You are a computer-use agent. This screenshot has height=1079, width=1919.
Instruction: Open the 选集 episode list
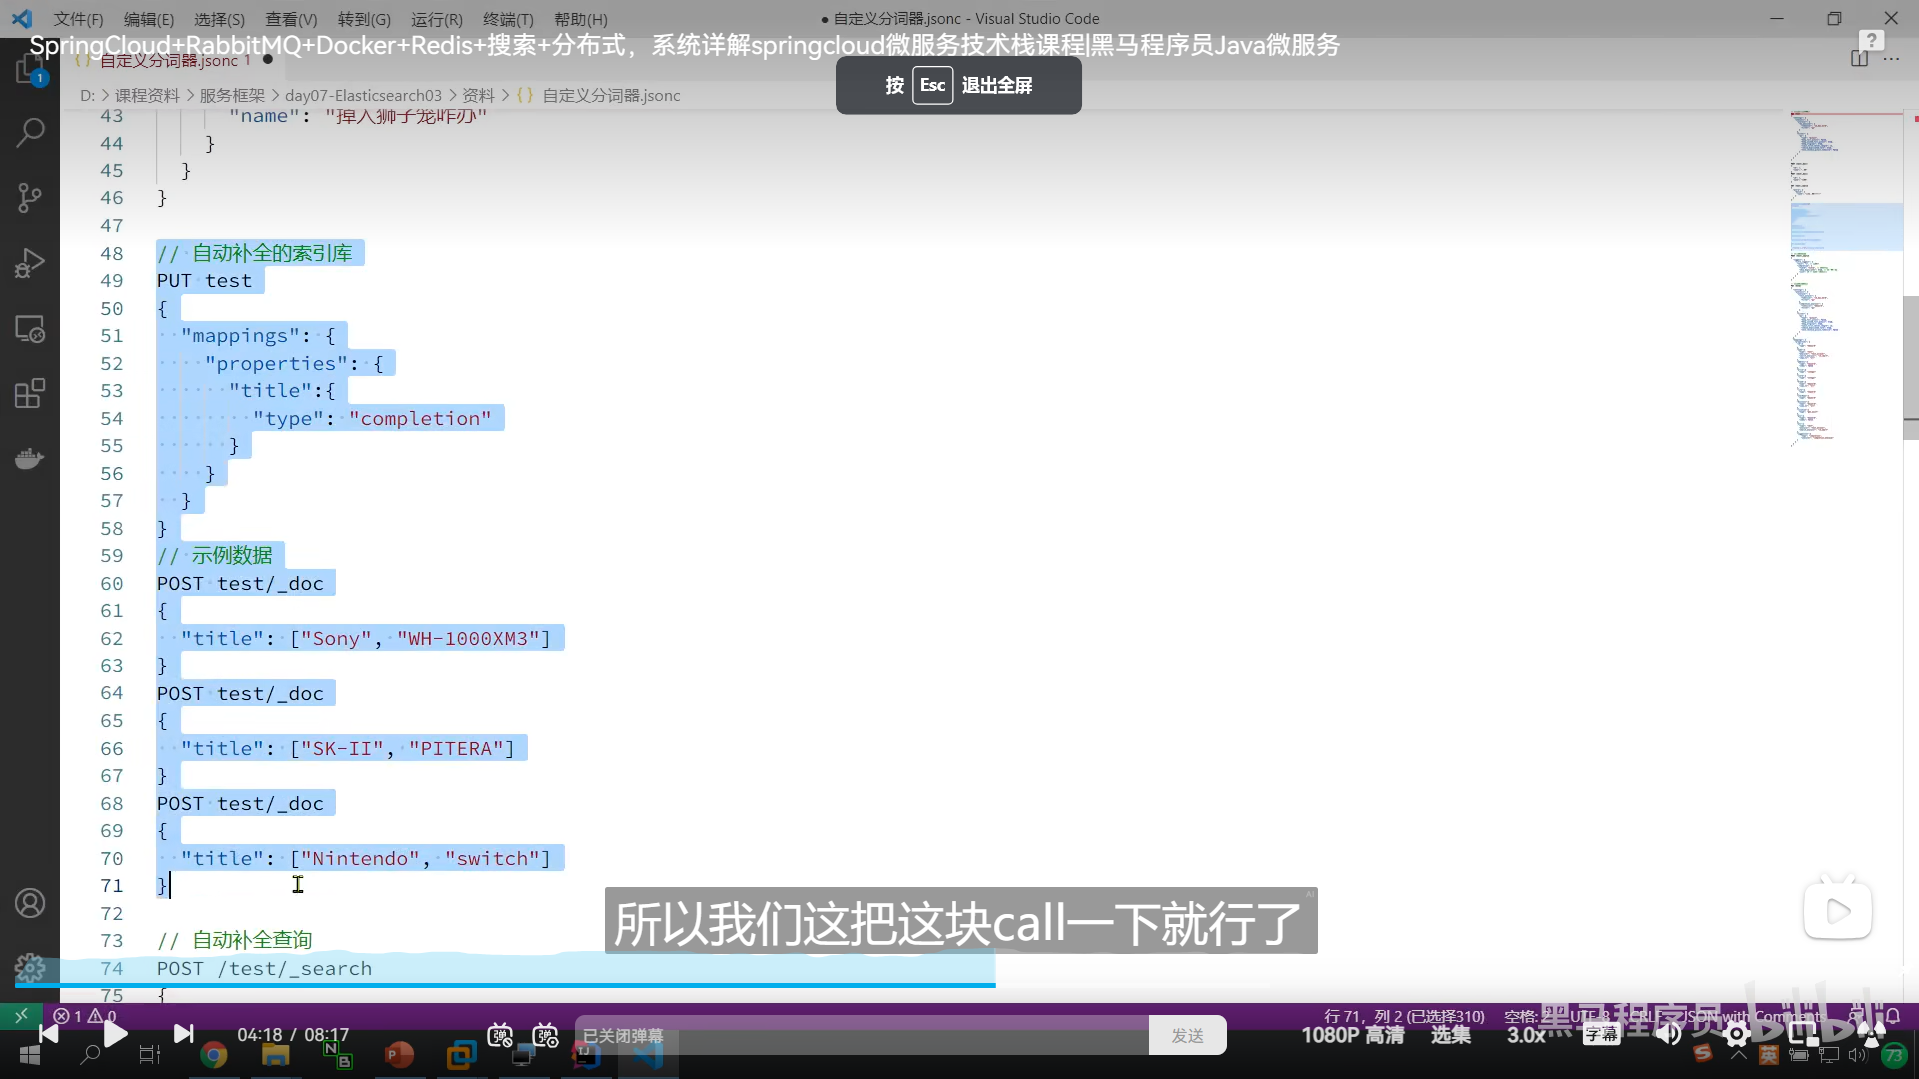point(1450,1035)
